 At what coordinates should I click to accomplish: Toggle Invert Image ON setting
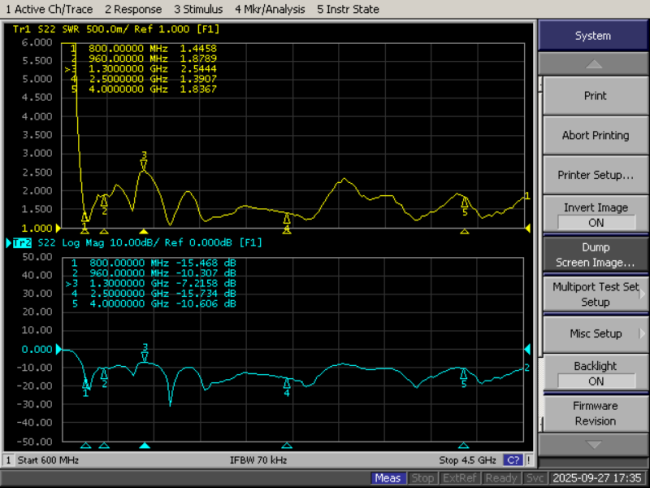[595, 214]
